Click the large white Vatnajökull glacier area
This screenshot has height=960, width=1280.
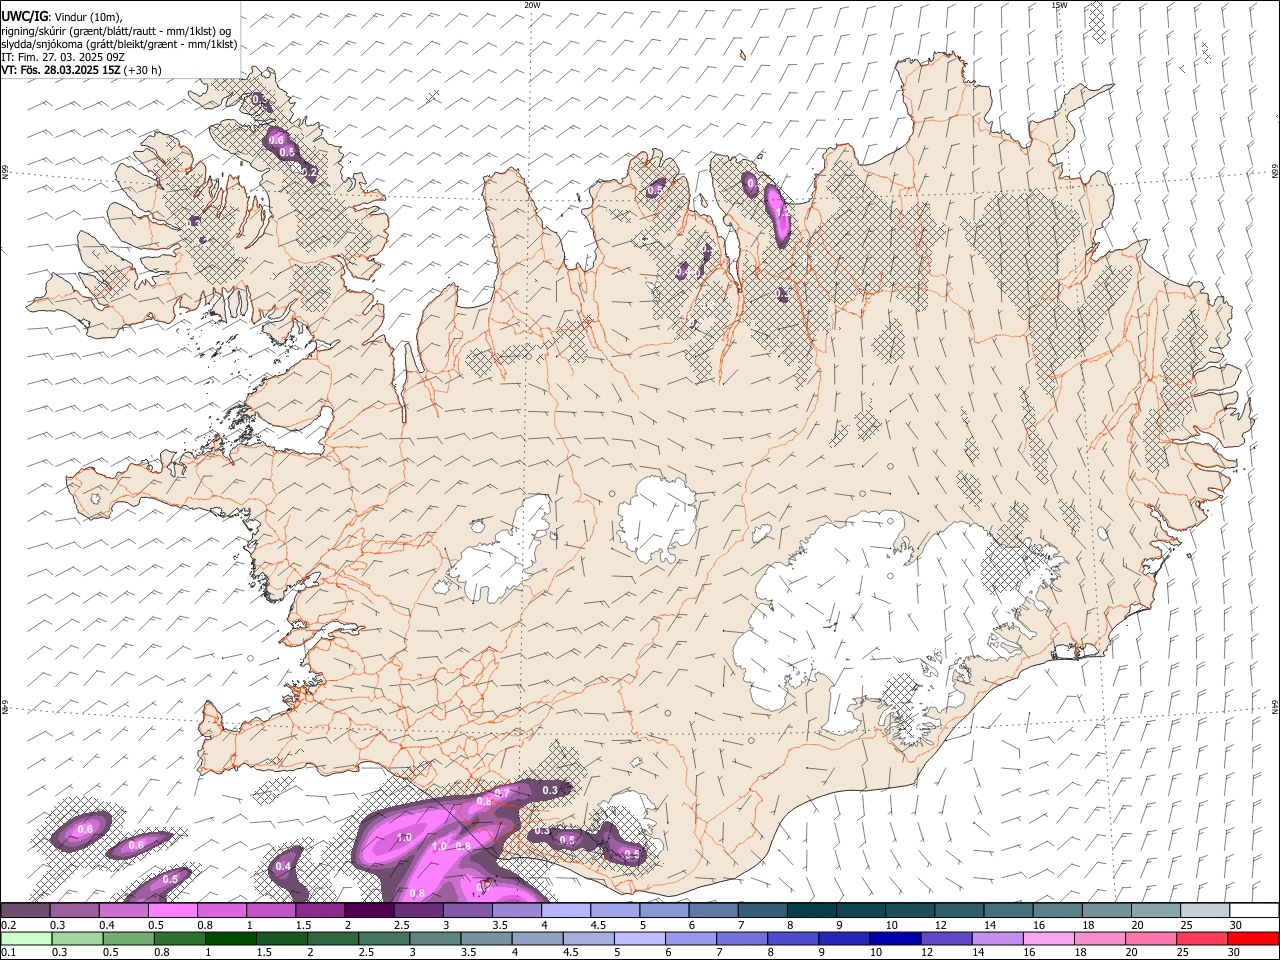tap(880, 620)
